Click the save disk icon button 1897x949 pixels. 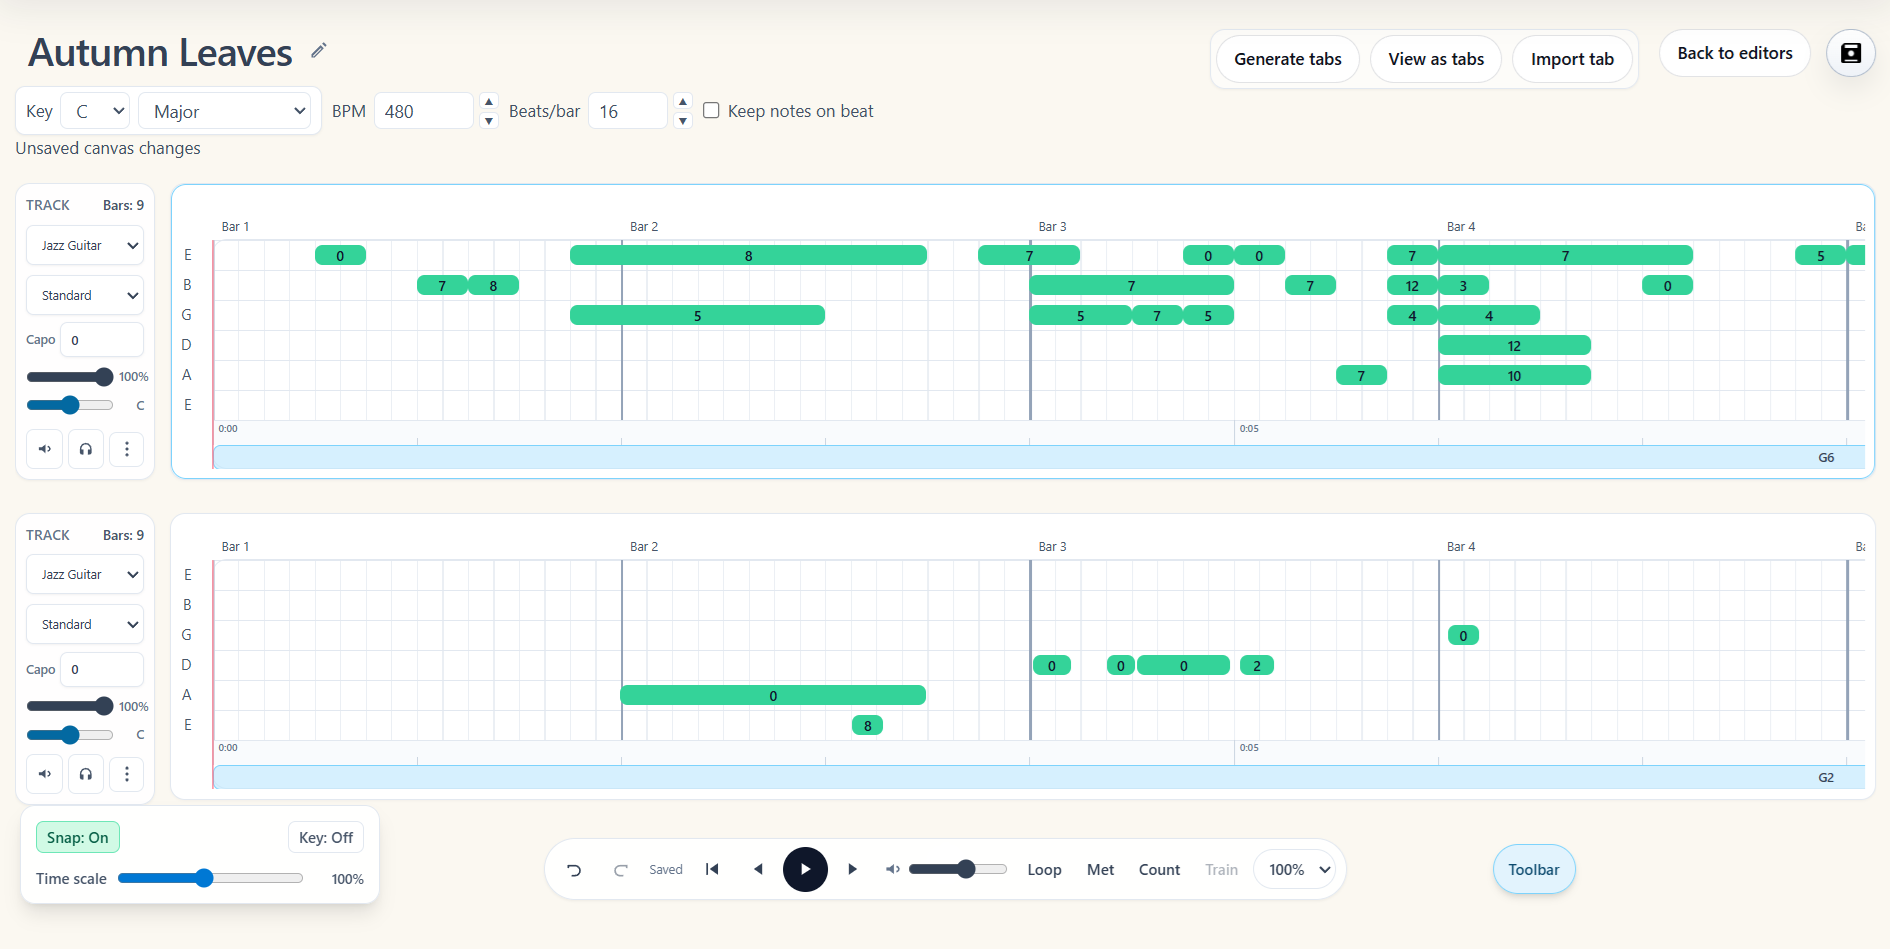coord(1851,53)
